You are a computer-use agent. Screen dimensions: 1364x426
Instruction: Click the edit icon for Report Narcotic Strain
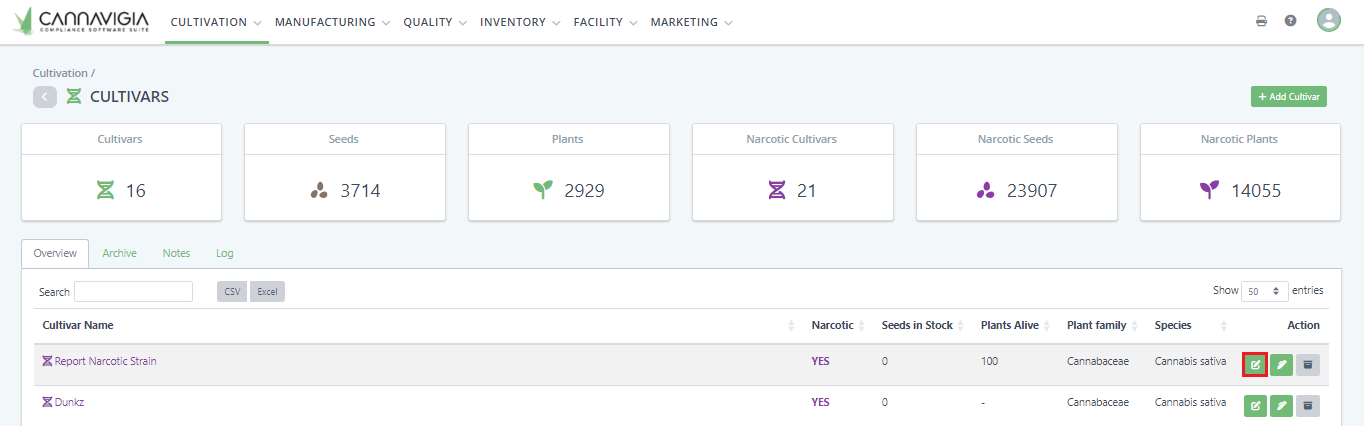(x=1255, y=365)
